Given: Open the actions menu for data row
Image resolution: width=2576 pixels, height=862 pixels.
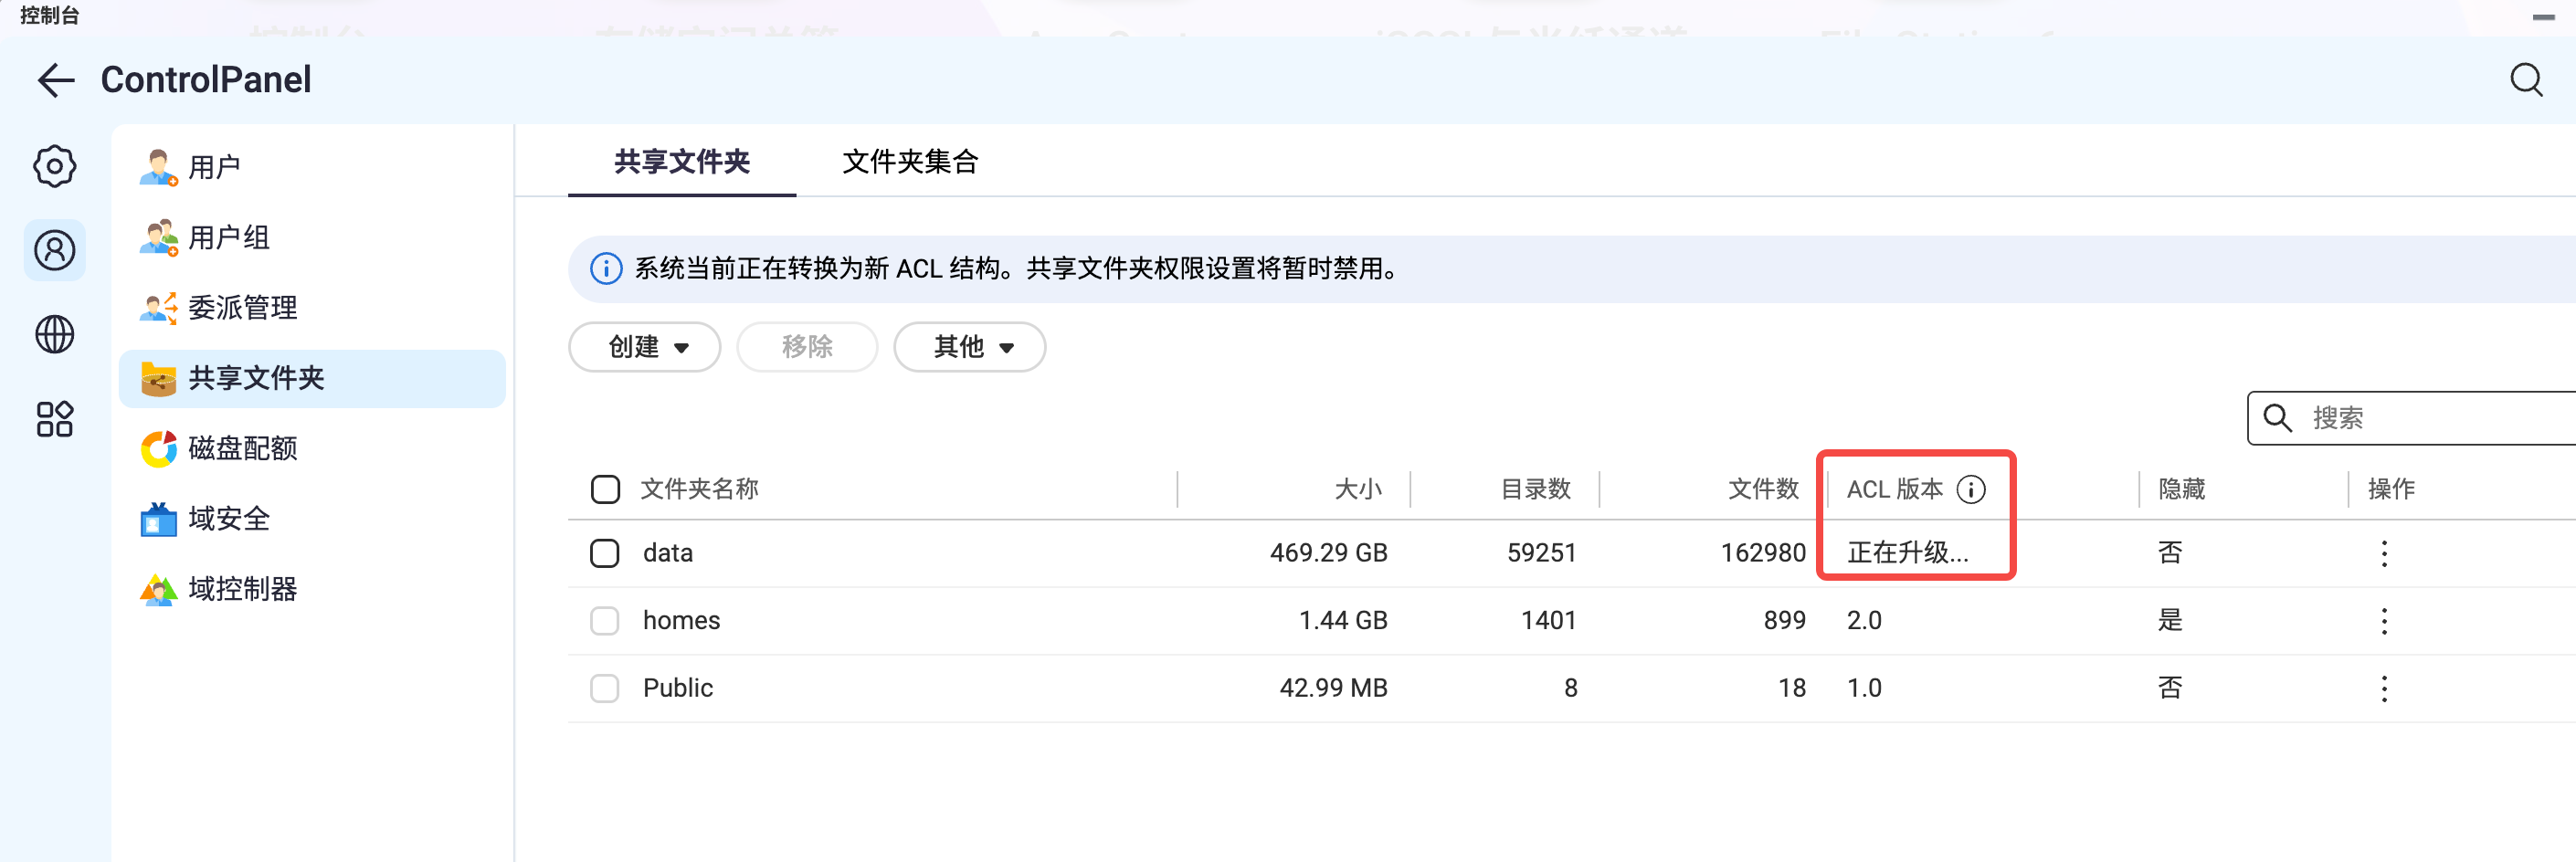Looking at the screenshot, I should tap(2384, 553).
